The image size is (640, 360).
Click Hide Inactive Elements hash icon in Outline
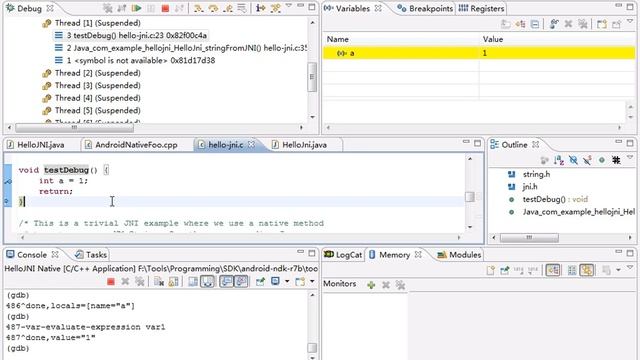(616, 160)
